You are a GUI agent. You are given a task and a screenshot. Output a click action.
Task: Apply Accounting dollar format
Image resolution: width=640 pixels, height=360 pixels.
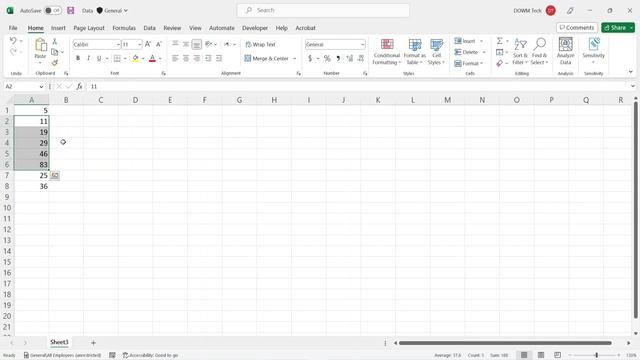click(310, 58)
